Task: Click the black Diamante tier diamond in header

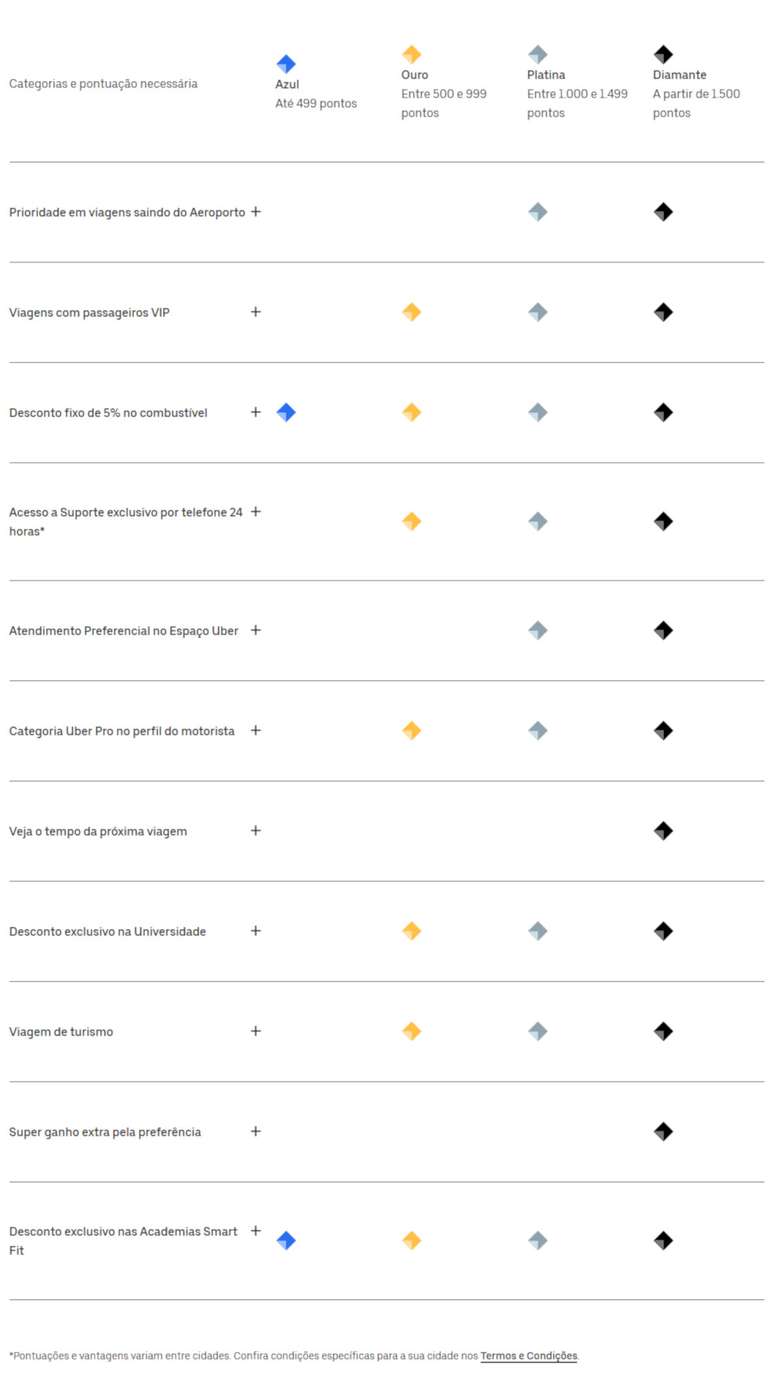Action: pos(663,55)
